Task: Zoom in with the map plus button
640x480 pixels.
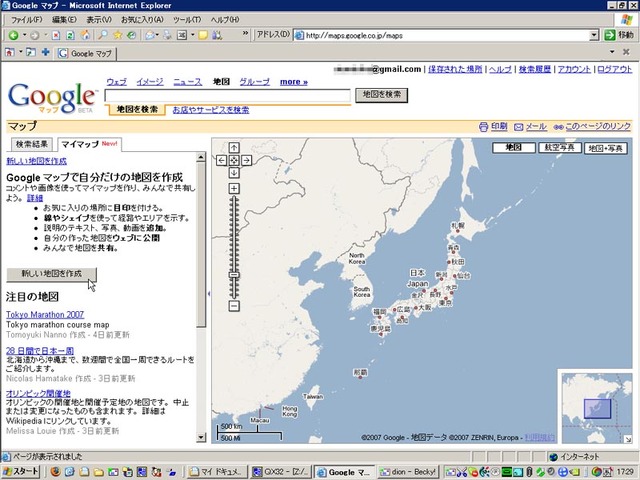Action: point(234,188)
